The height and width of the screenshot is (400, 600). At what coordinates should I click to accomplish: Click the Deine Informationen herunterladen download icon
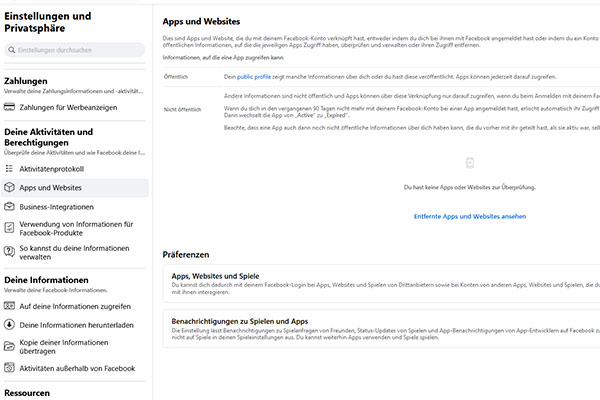(10, 324)
